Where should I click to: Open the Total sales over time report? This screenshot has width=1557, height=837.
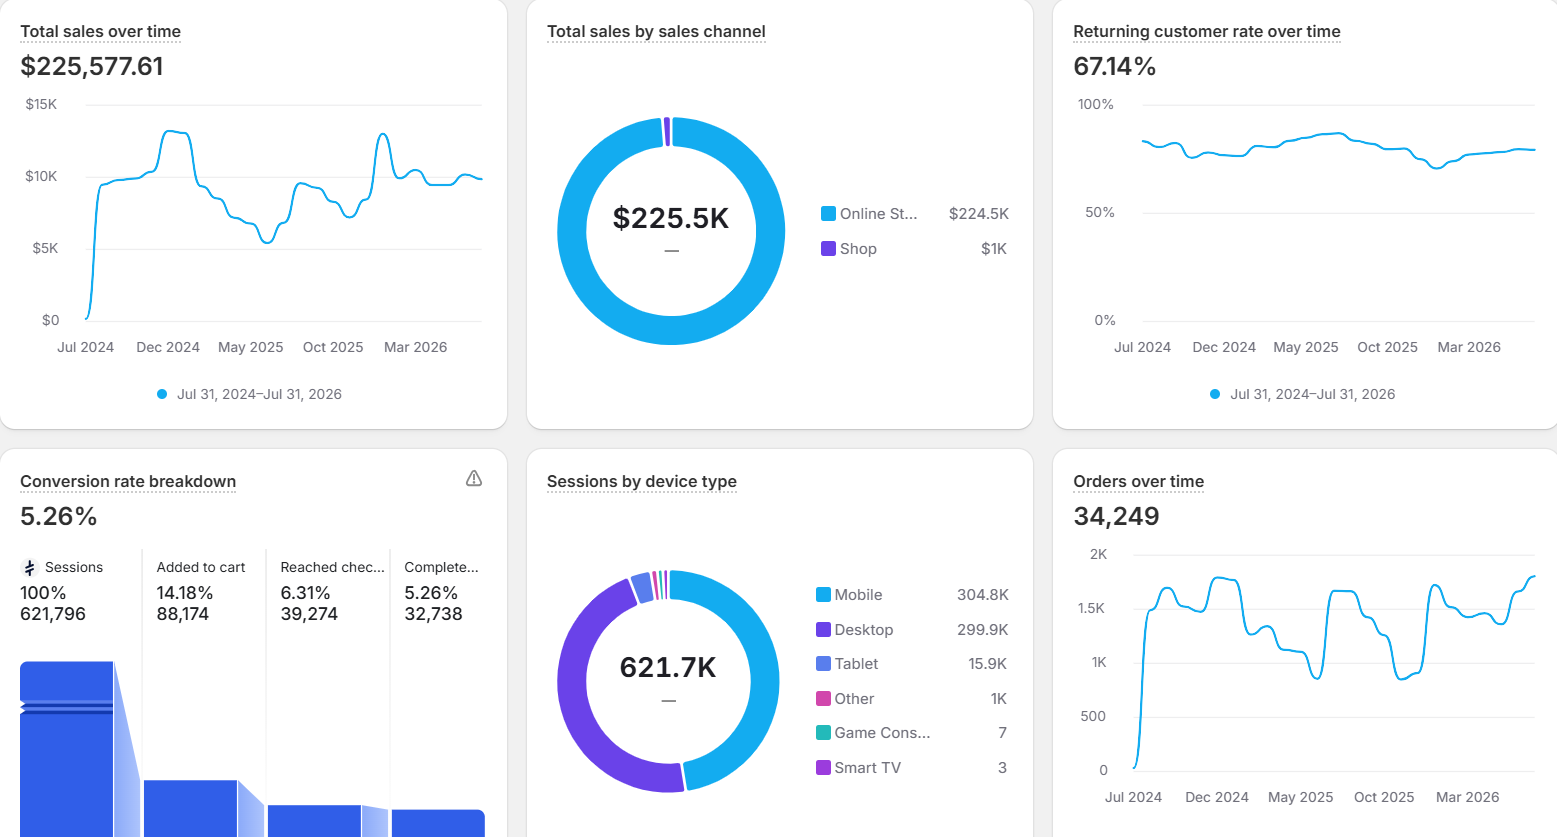coord(100,32)
